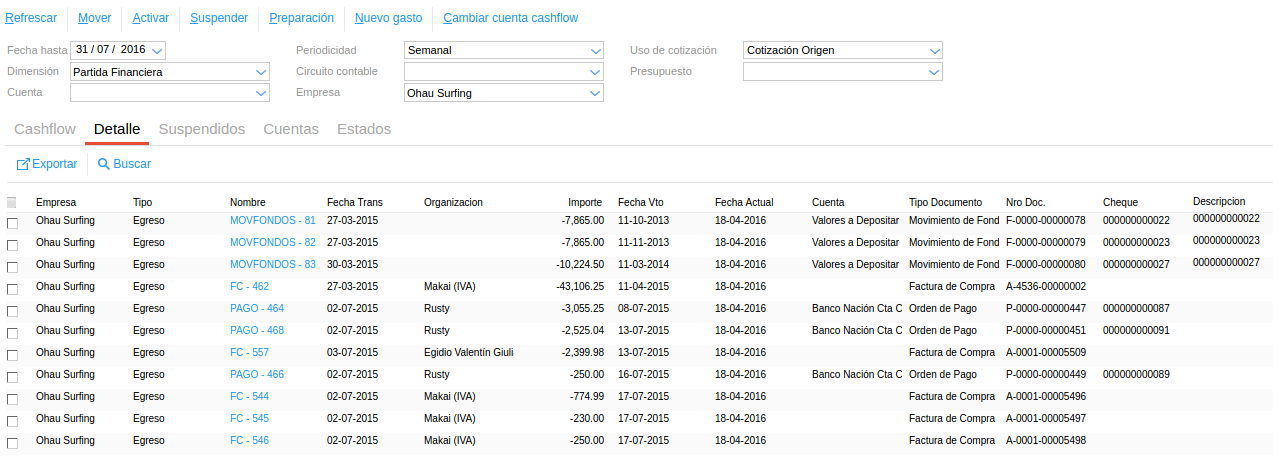Open the Dimensión Partida Financiera dropdown
This screenshot has width=1273, height=457.
tap(262, 72)
